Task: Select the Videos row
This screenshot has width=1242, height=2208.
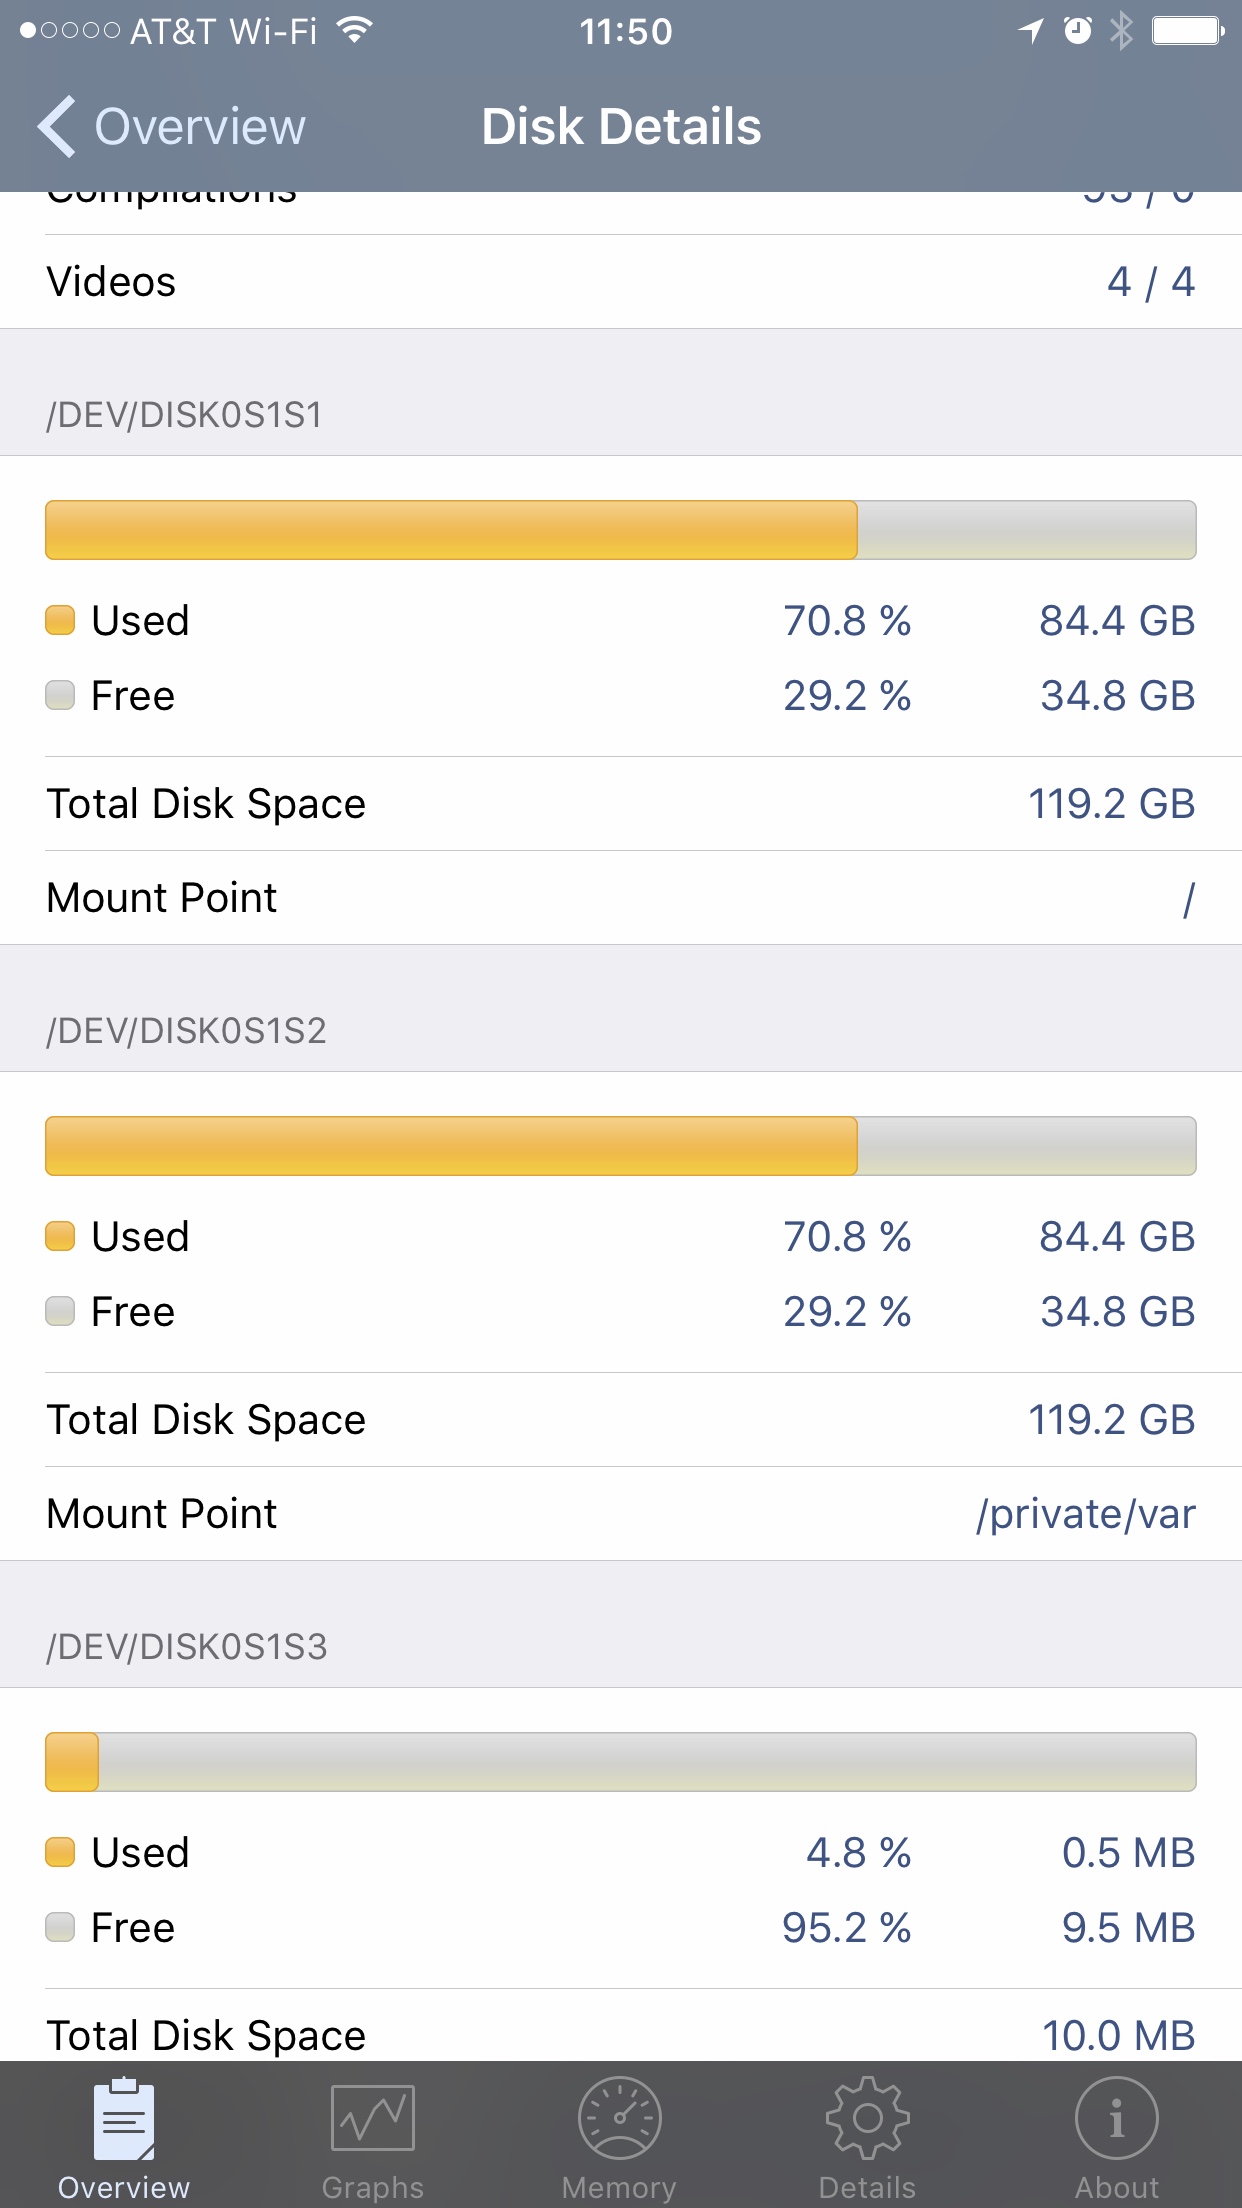Action: (621, 282)
